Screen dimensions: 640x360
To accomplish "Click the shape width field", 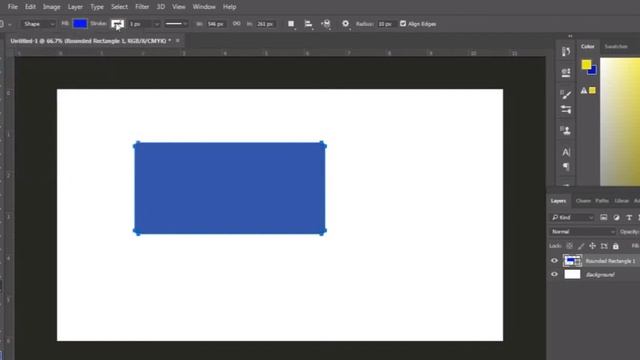I will (x=216, y=24).
